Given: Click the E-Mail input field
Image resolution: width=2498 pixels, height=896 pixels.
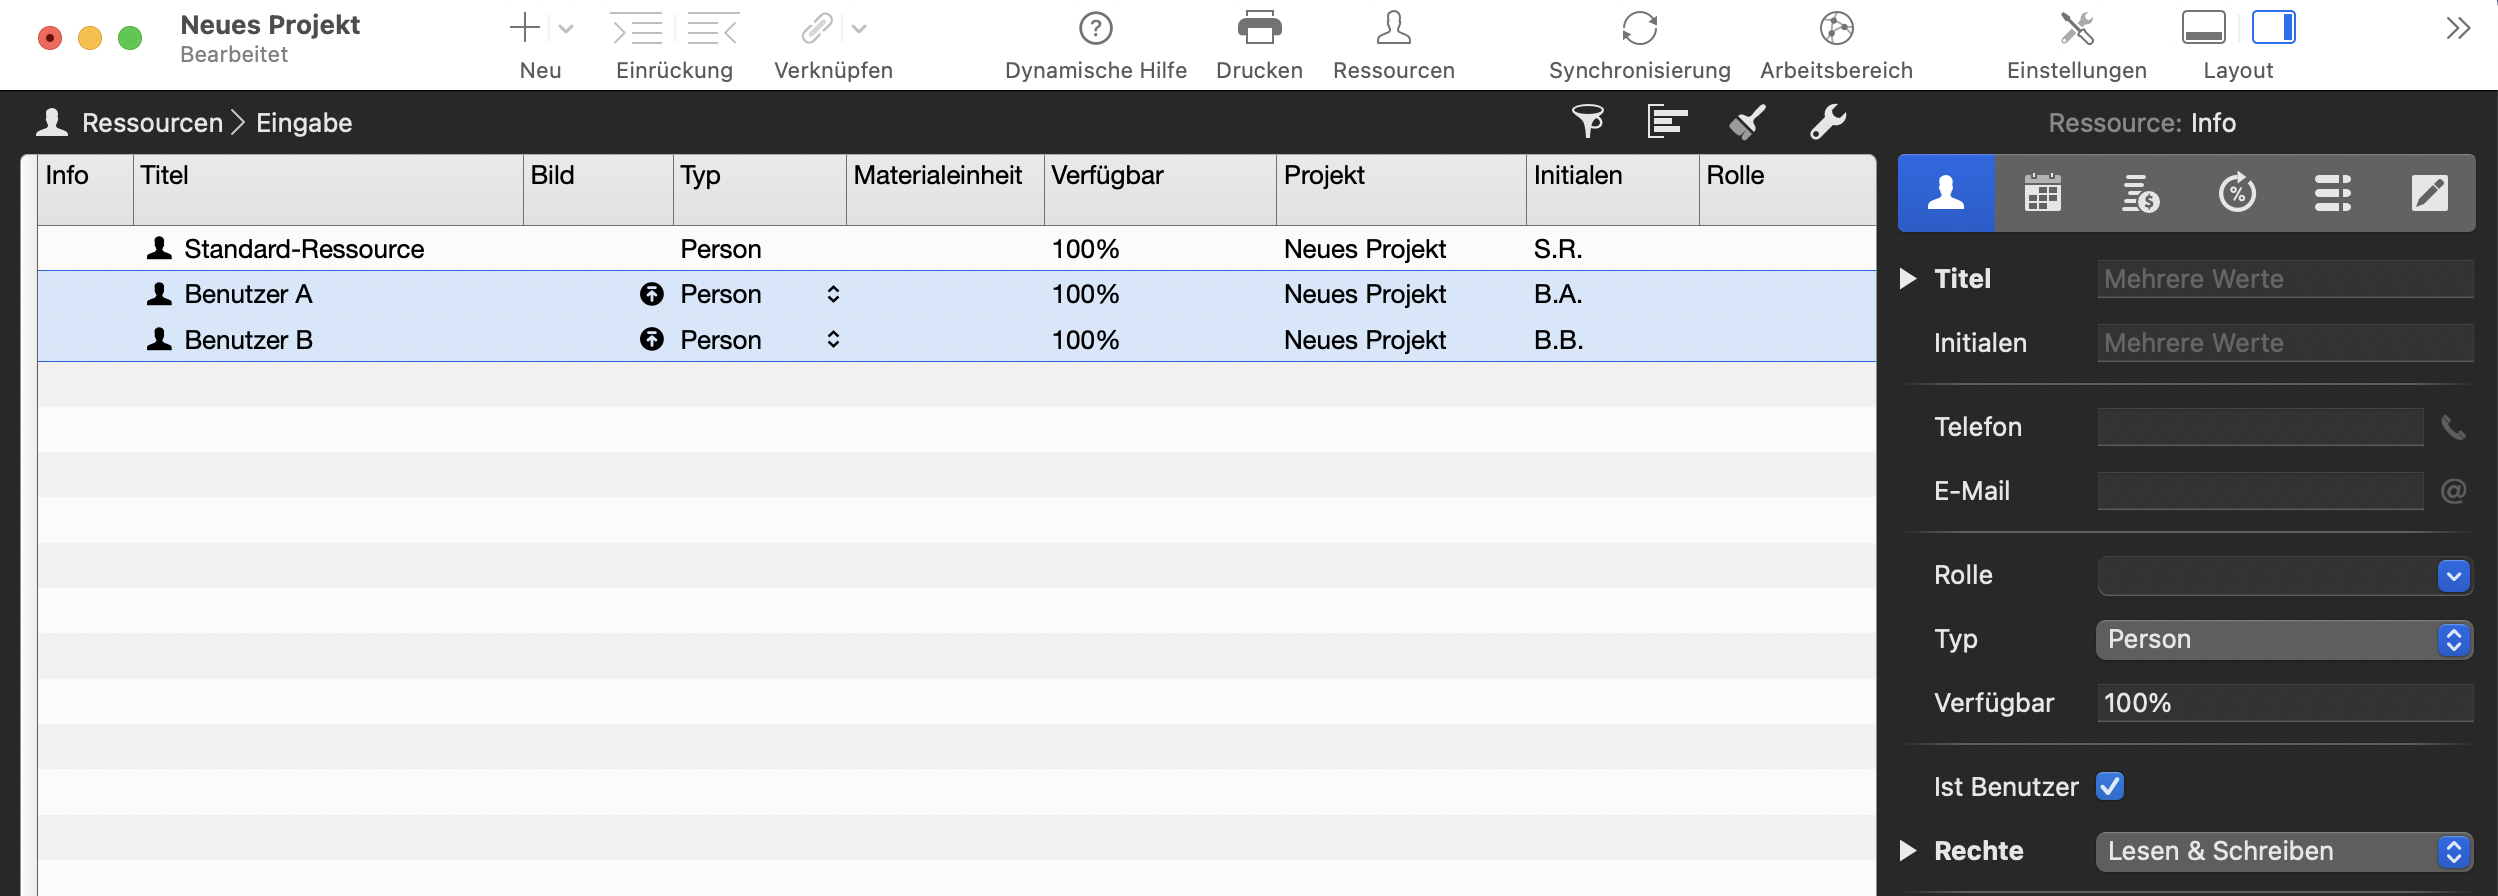Looking at the screenshot, I should 2260,491.
